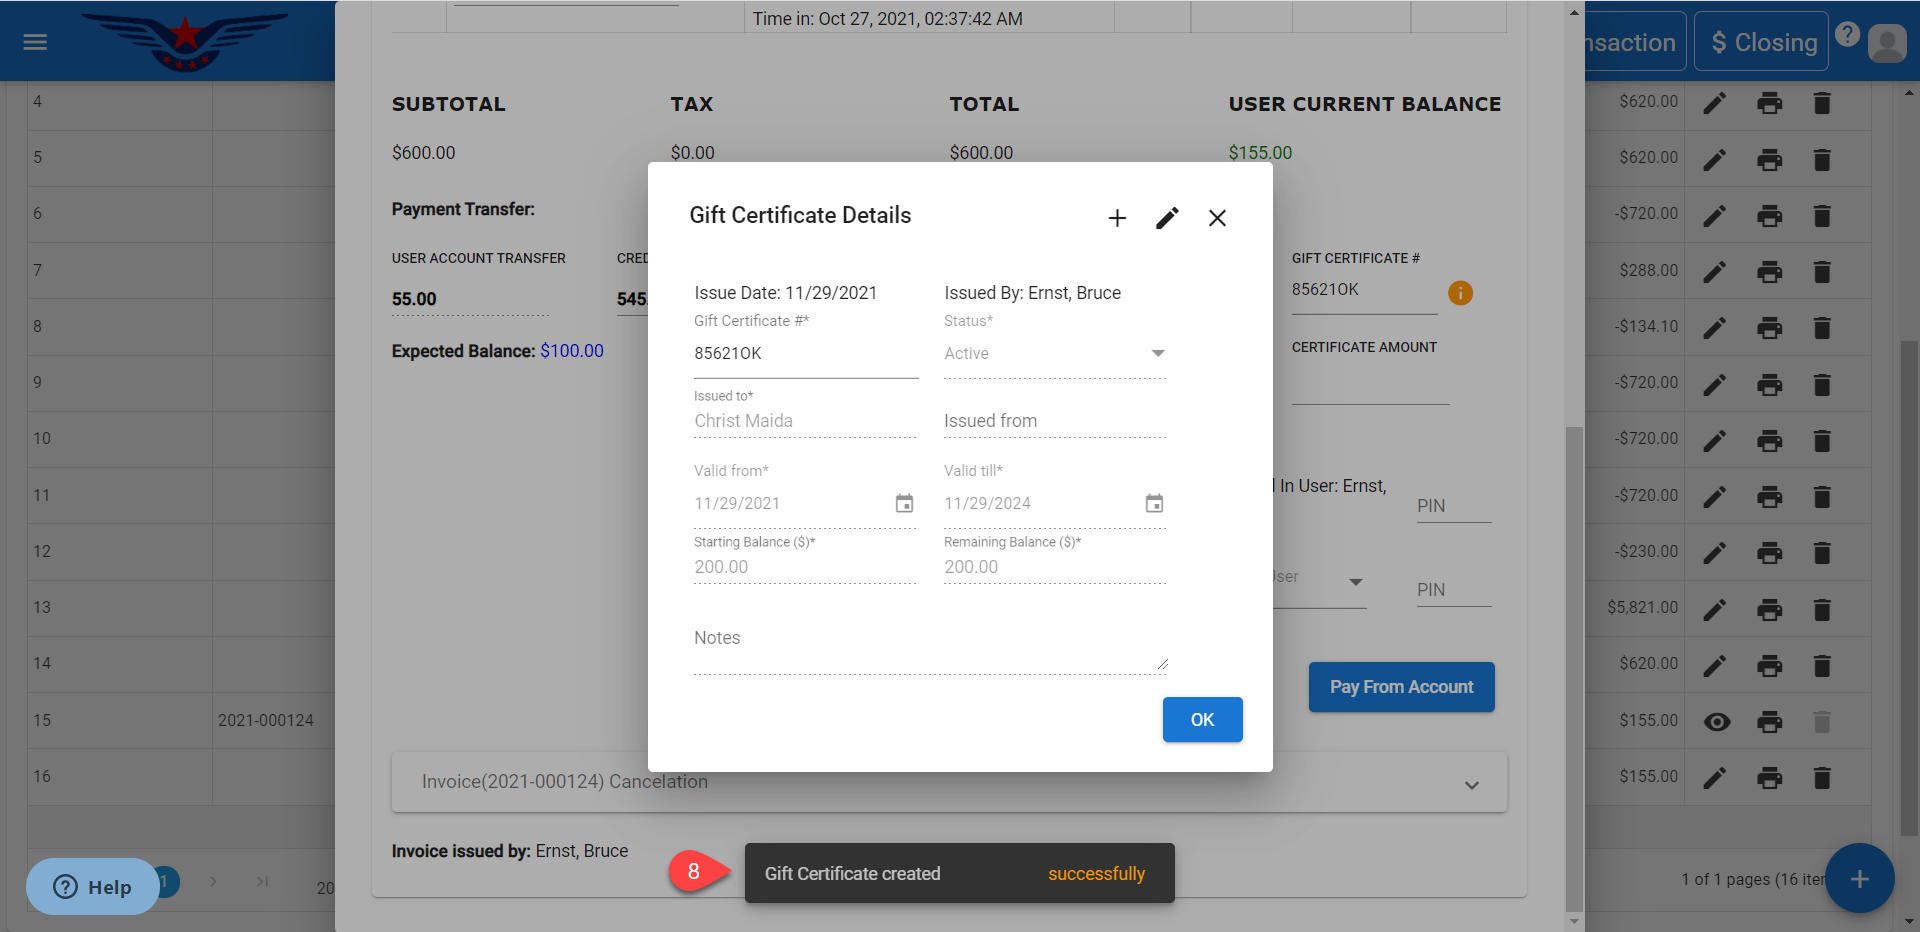Expand the Invoice Cancelation panel
Viewport: 1920px width, 932px height.
1471,784
